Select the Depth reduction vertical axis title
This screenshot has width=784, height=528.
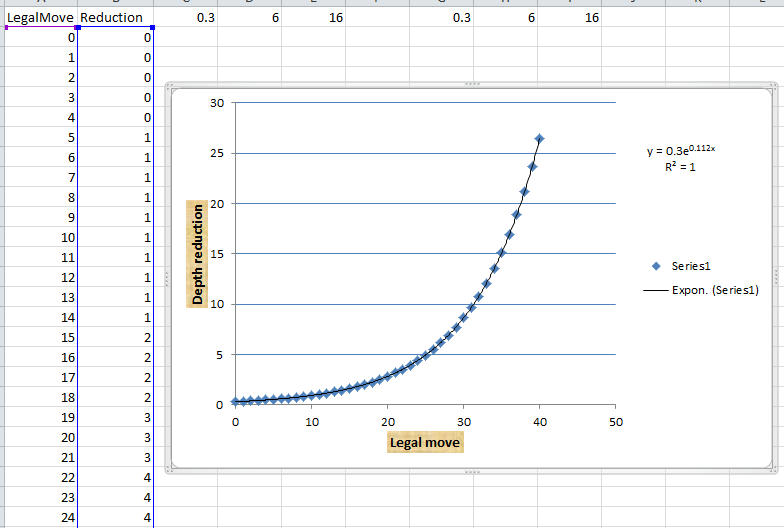198,254
